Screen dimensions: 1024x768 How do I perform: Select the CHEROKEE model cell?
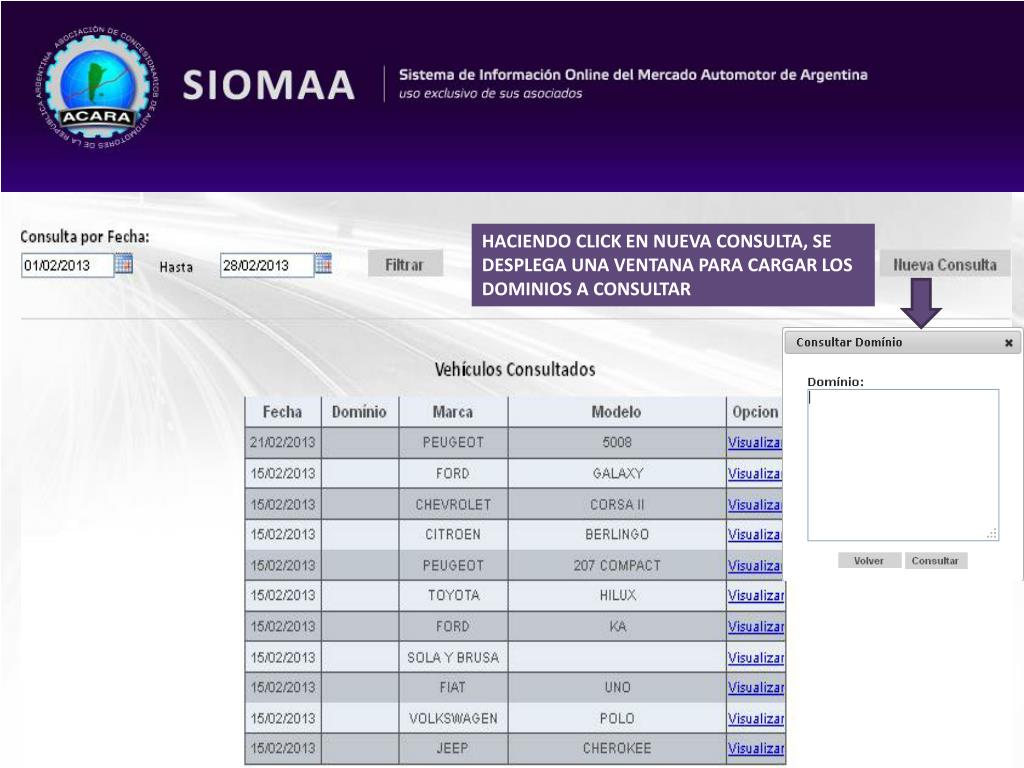pyautogui.click(x=616, y=748)
